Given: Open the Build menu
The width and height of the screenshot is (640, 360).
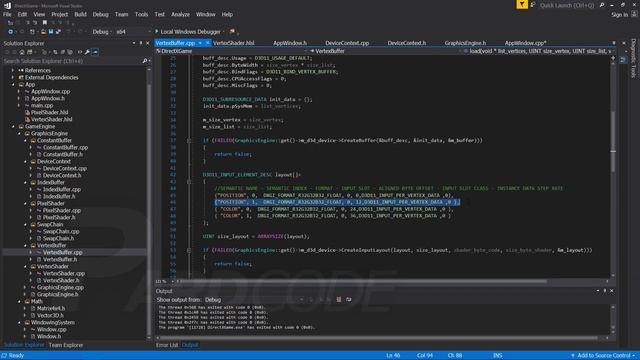Looking at the screenshot, I should [x=80, y=14].
